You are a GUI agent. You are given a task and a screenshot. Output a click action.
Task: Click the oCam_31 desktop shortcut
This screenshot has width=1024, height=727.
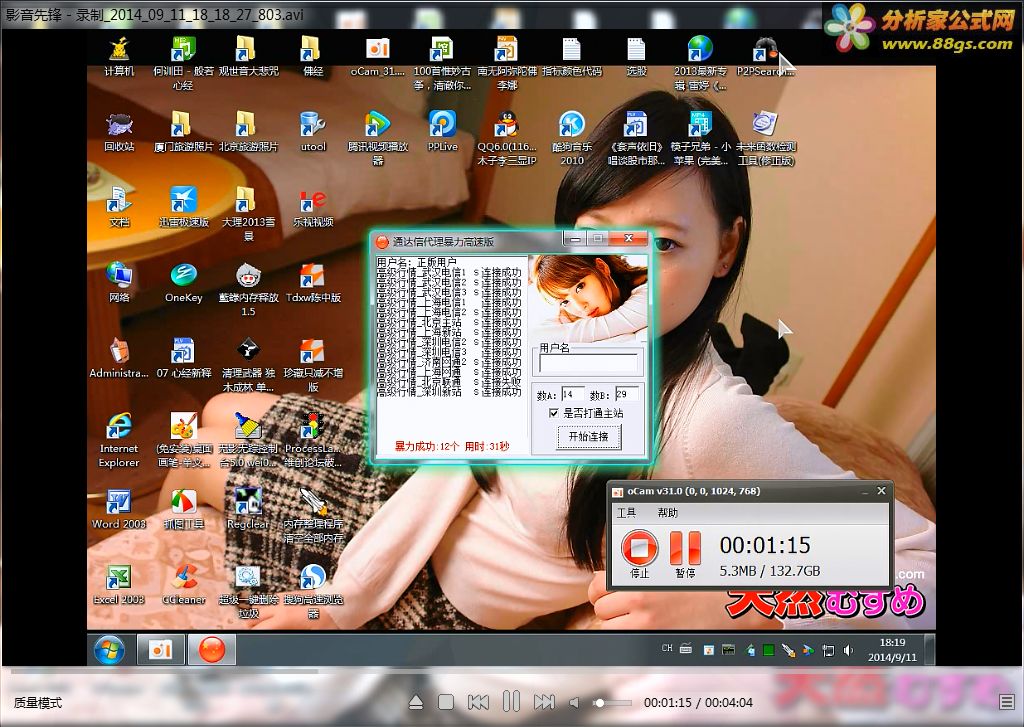(377, 56)
